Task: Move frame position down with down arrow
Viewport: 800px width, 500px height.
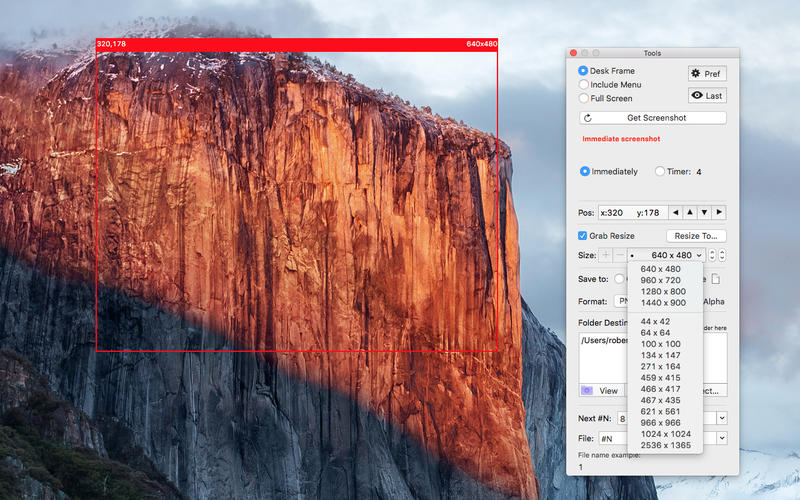Action: [x=704, y=213]
